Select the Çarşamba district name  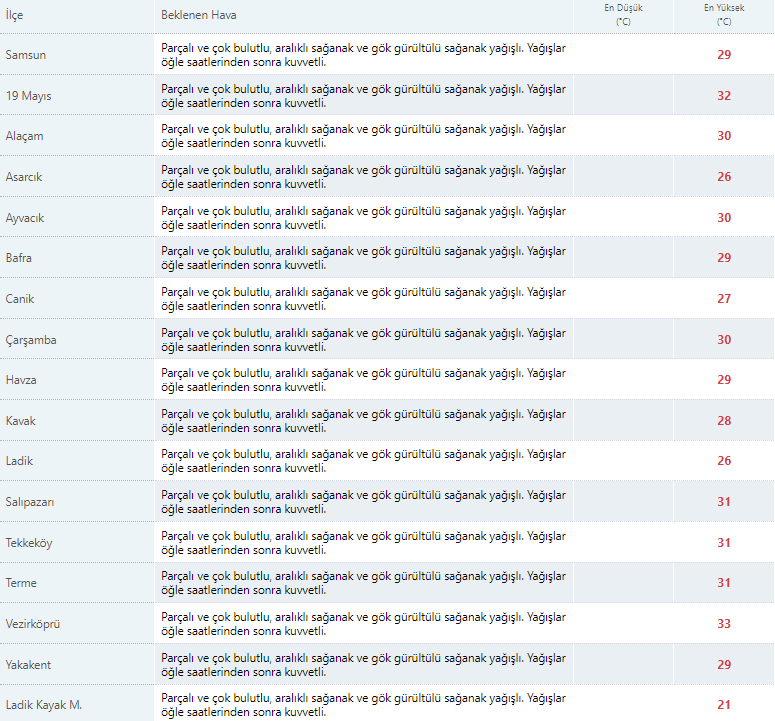(31, 340)
